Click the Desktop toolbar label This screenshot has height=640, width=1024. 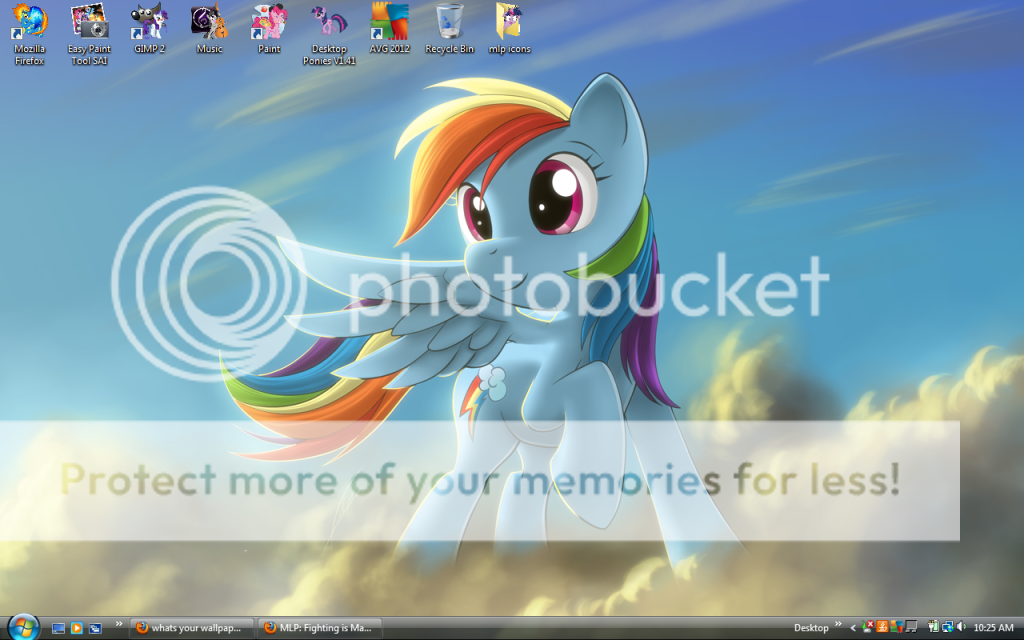click(811, 628)
